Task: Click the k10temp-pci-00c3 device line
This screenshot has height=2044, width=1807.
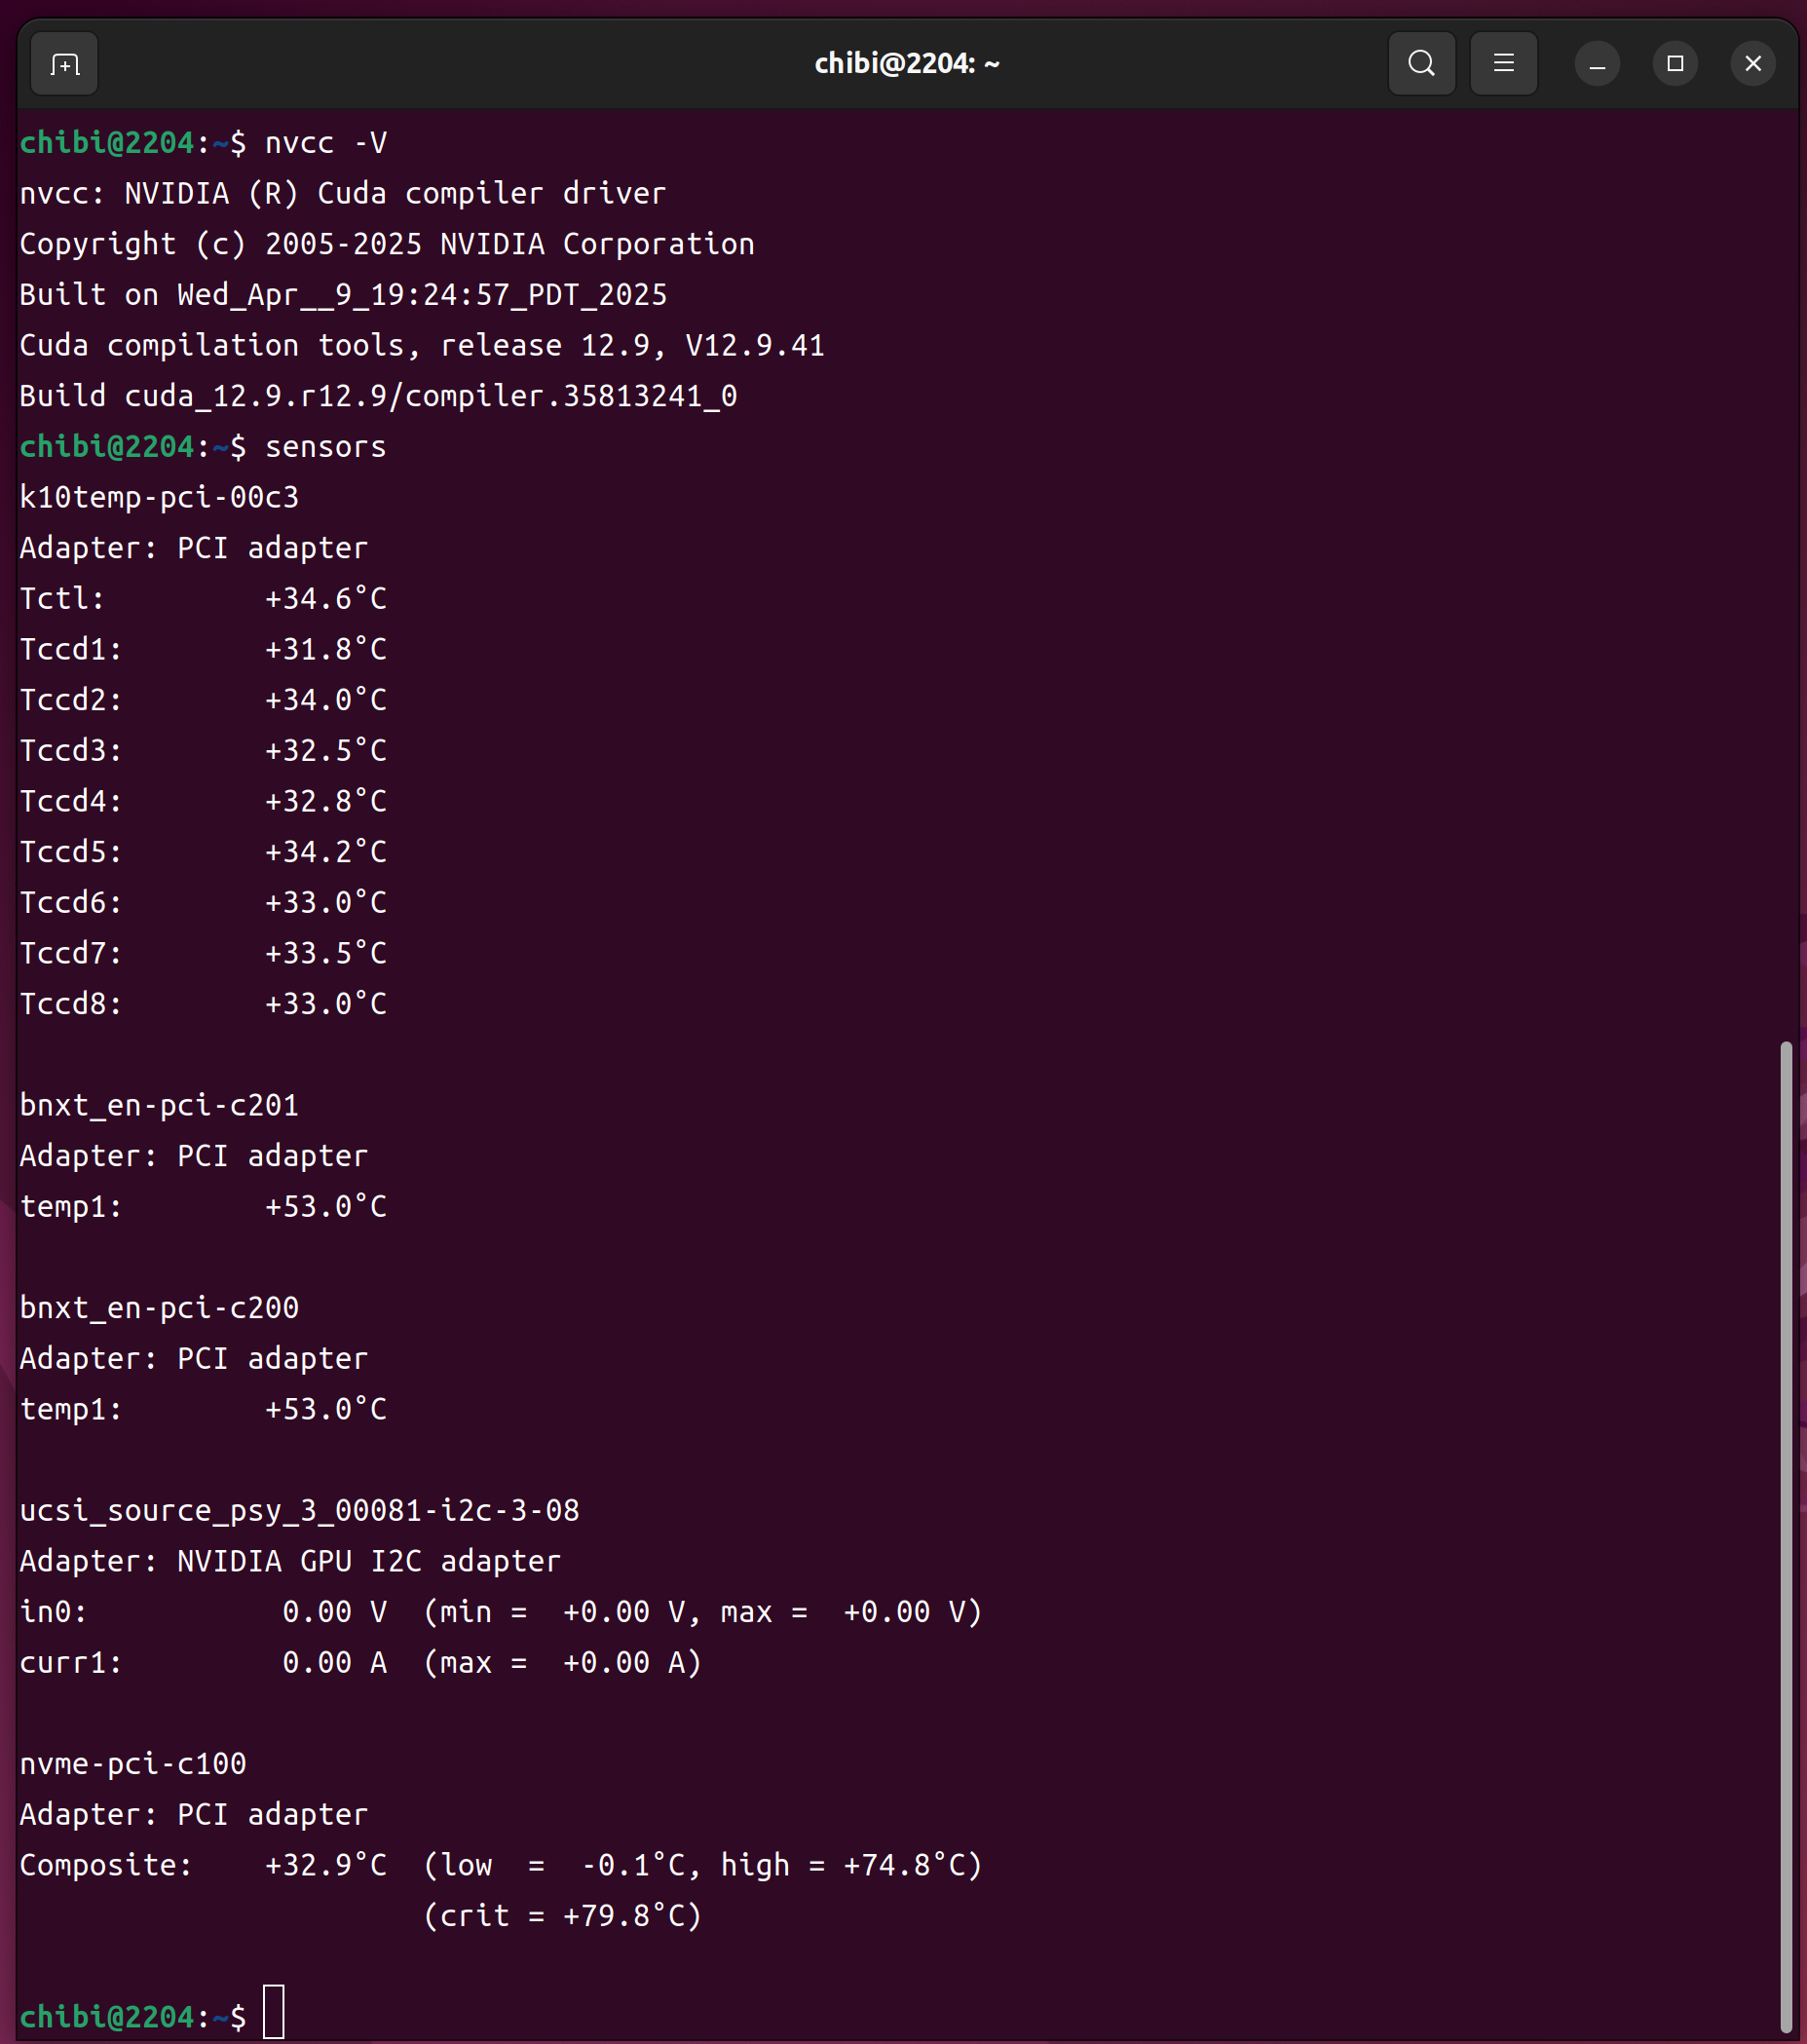Action: pos(159,498)
